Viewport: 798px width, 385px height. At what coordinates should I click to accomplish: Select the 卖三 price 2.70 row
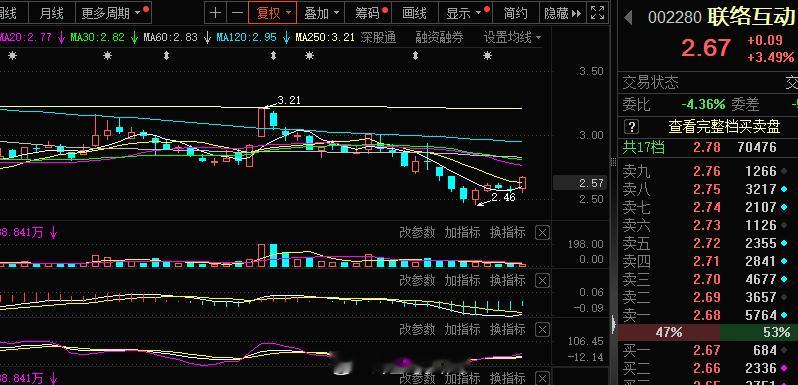point(708,279)
